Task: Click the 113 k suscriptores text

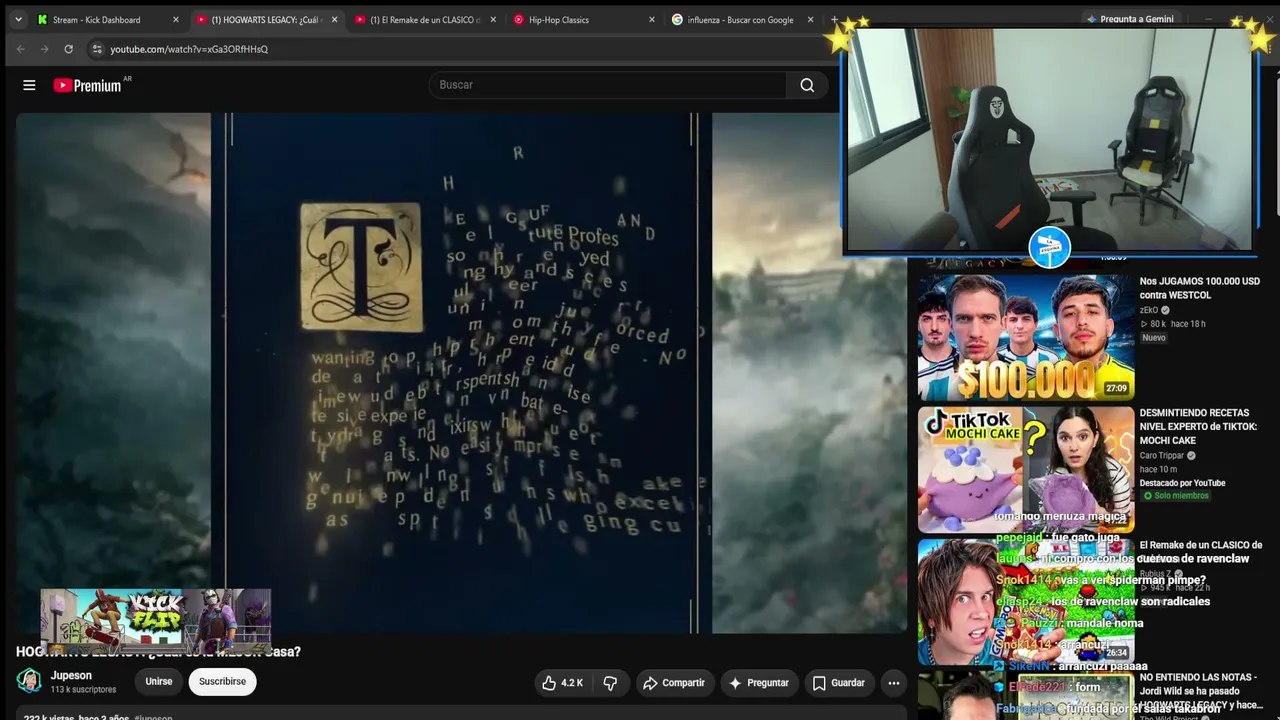Action: click(x=84, y=690)
